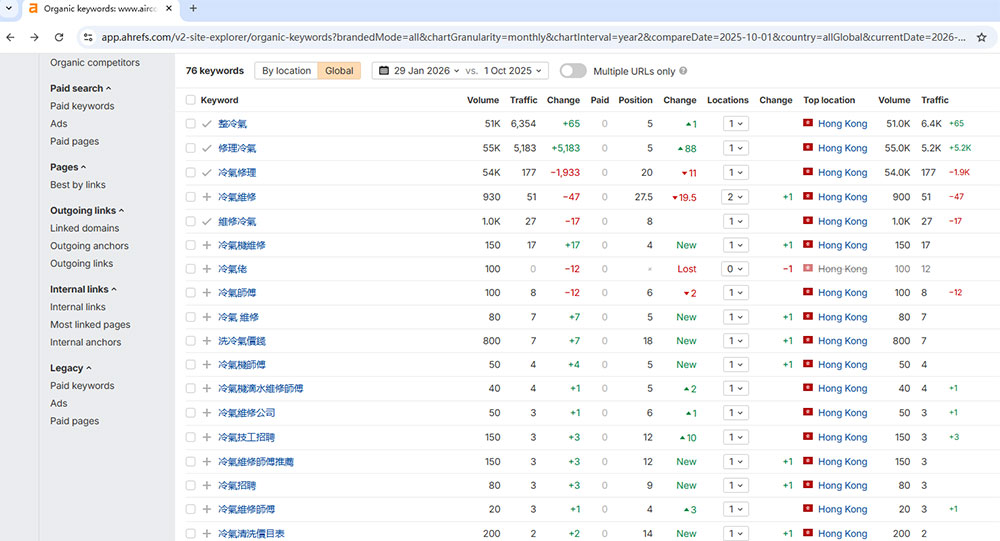The height and width of the screenshot is (541, 1000).
Task: Open the Locations dropdown for 整冷氣 row
Action: pos(735,124)
